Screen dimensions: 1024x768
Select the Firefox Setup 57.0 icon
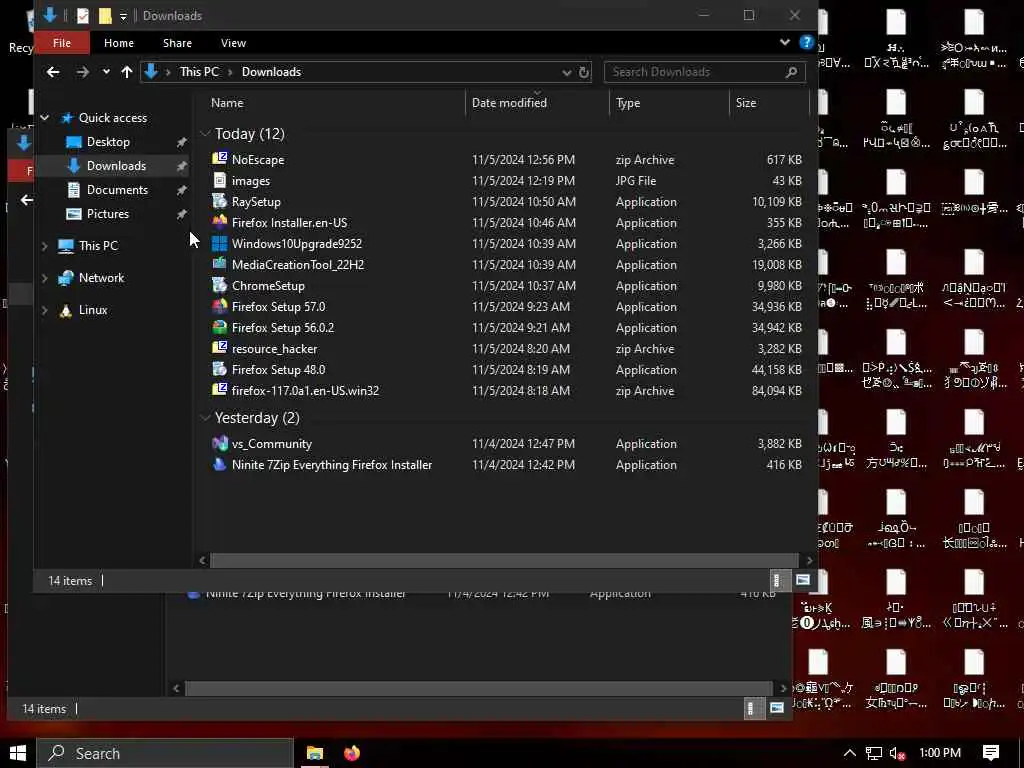(x=219, y=306)
